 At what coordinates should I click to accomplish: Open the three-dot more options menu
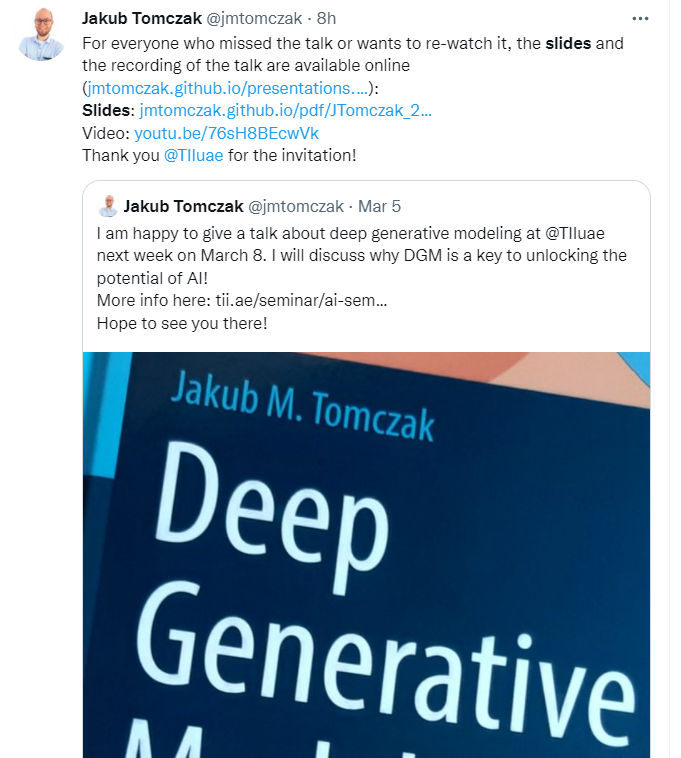(640, 19)
